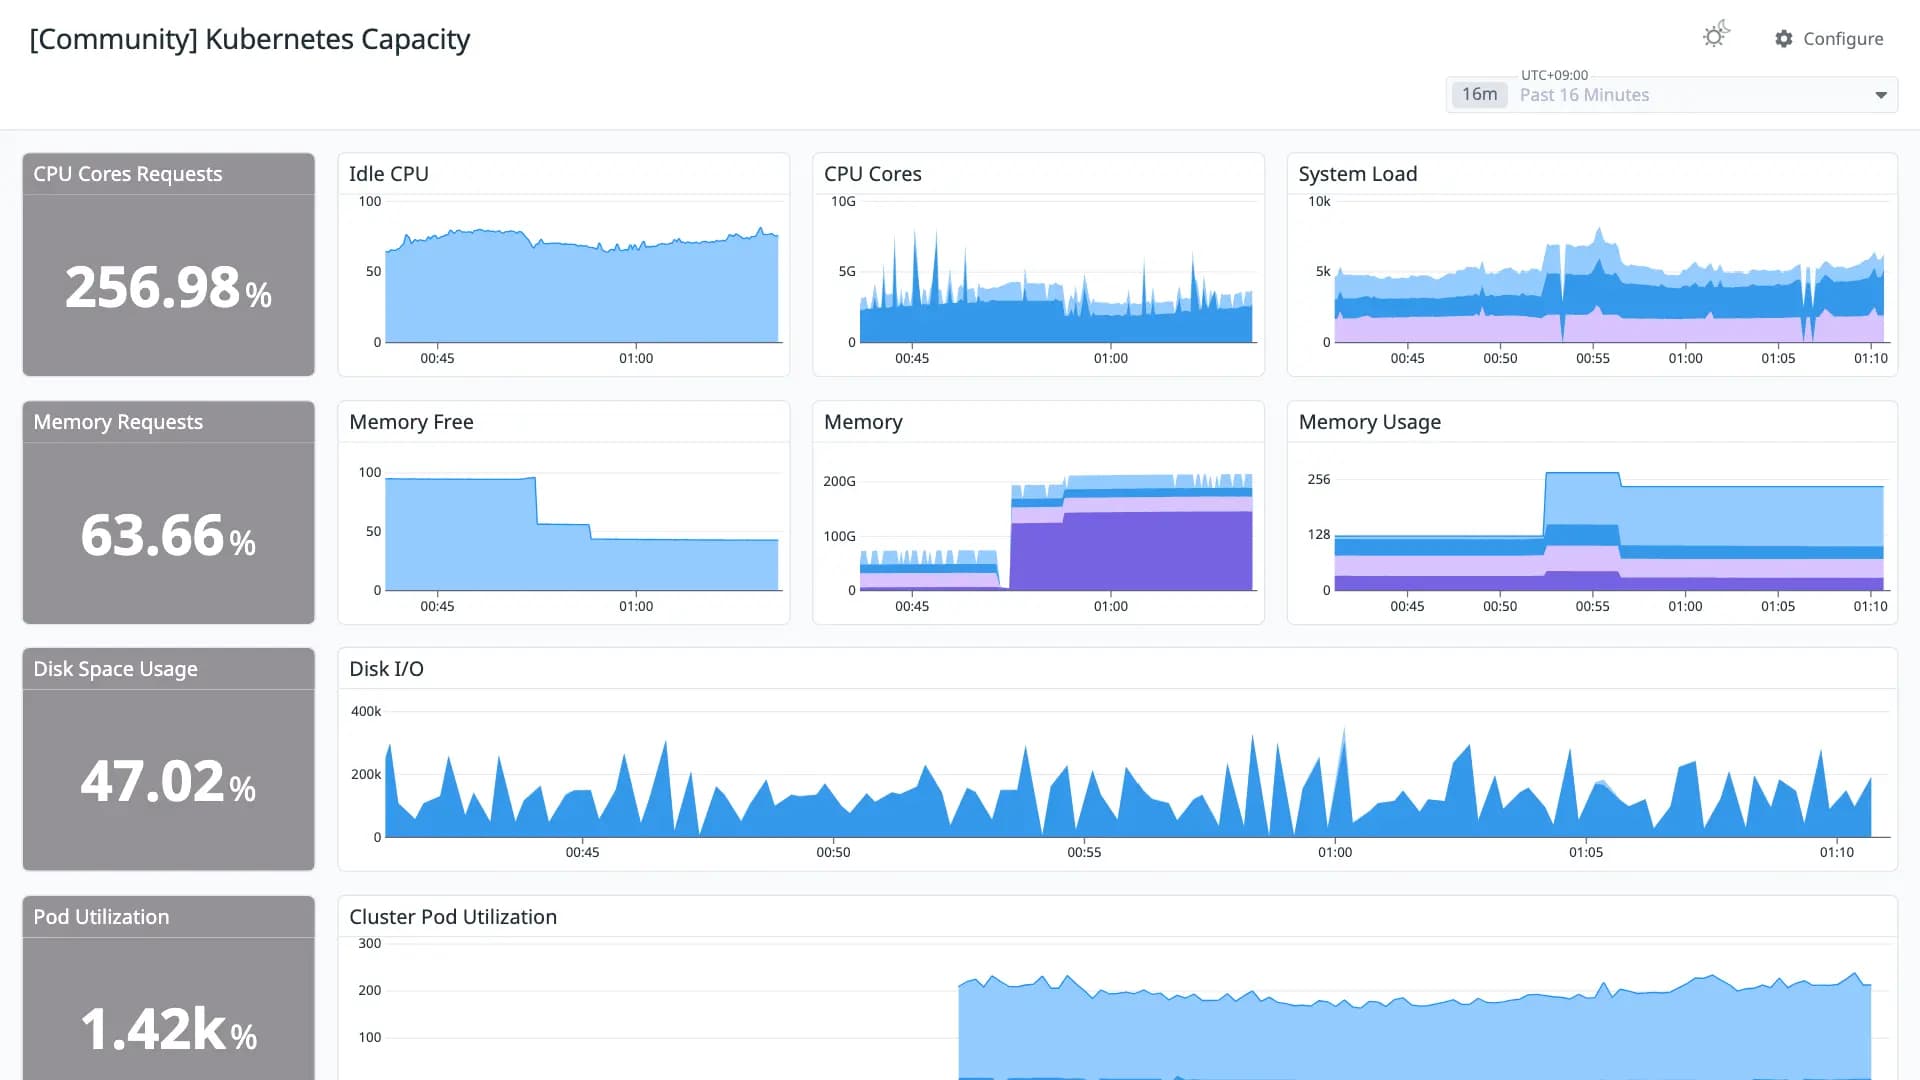Viewport: 1920px width, 1080px height.
Task: Open the Memory Requests widget header
Action: coord(168,422)
